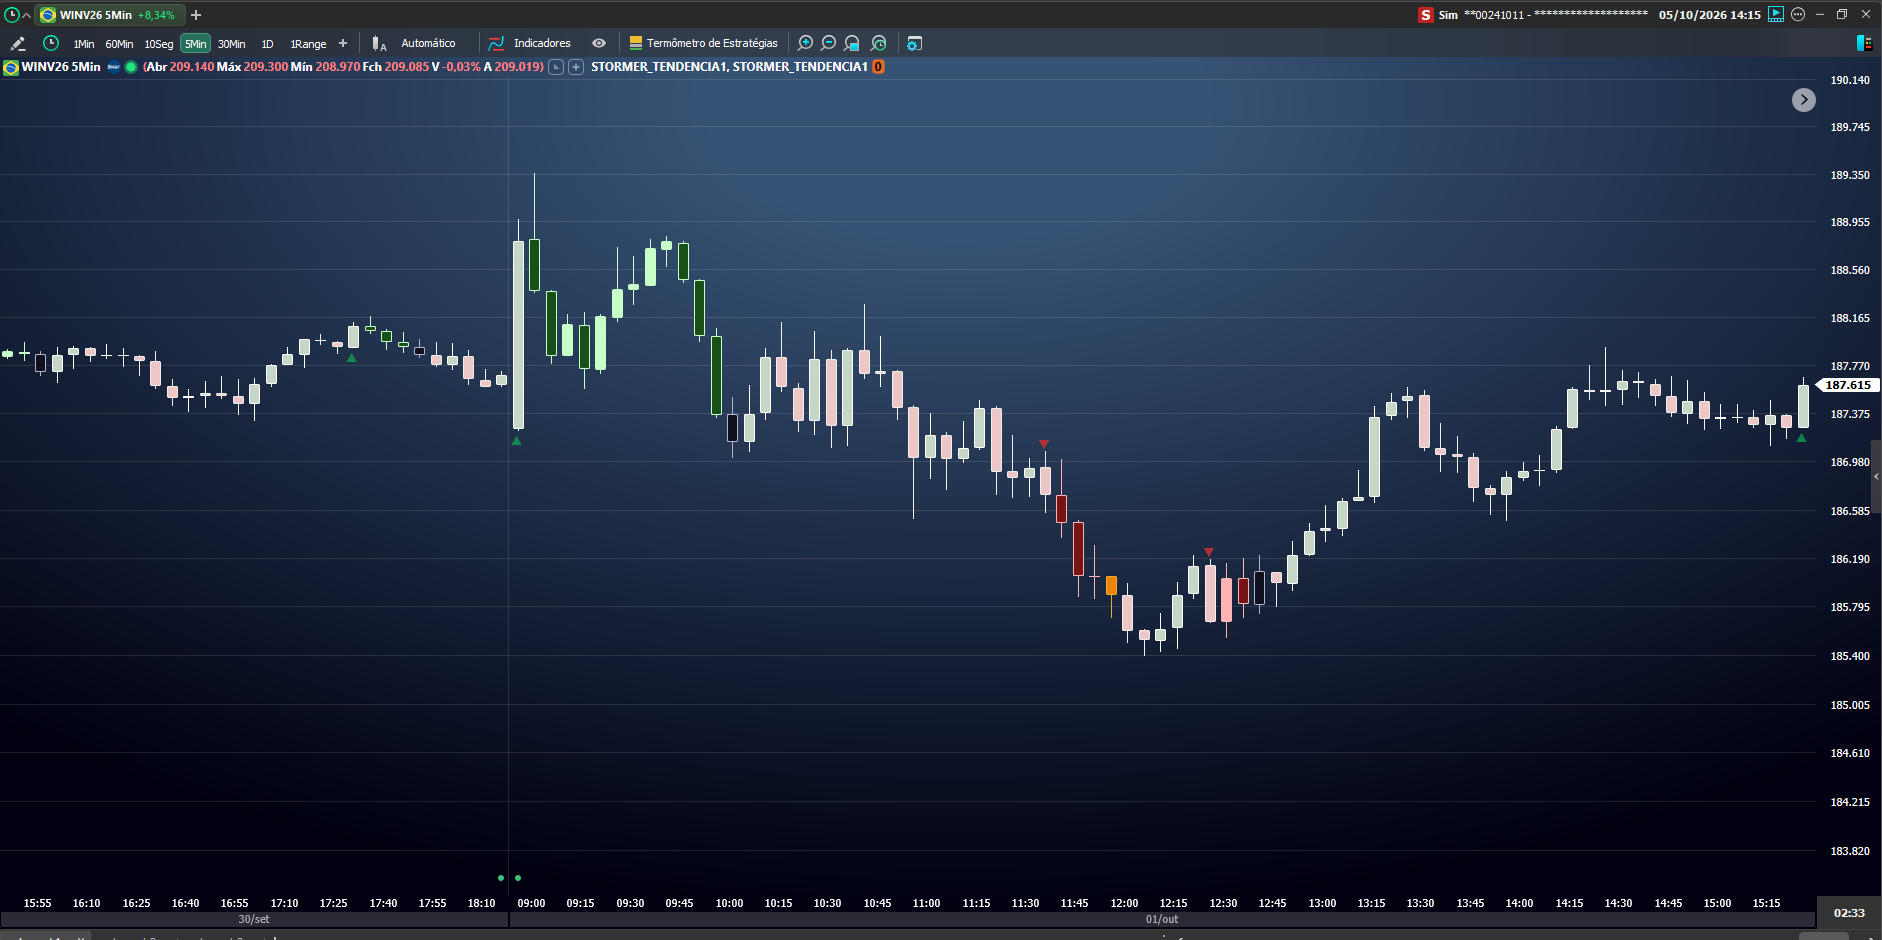
Task: Toggle the 5Min timeframe button
Action: point(195,43)
